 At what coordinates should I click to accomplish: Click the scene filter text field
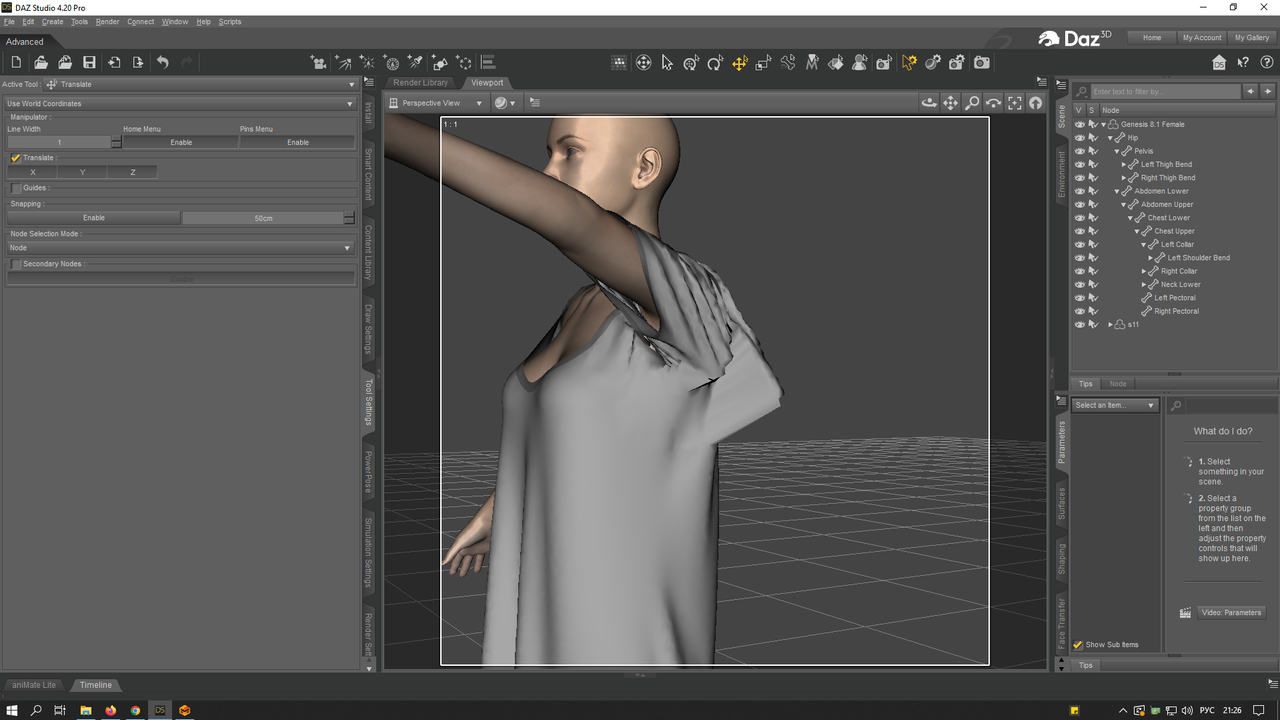tap(1164, 91)
